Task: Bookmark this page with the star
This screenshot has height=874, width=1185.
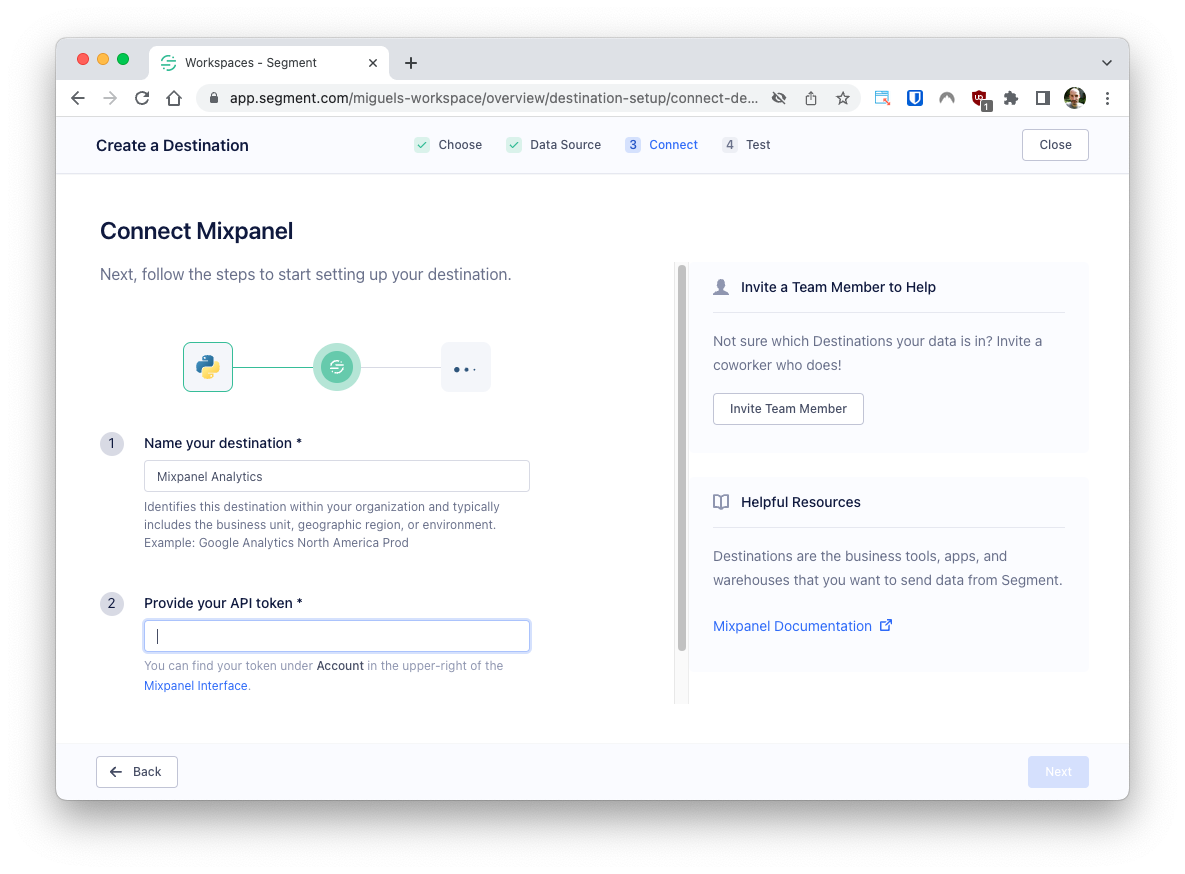Action: [x=843, y=98]
